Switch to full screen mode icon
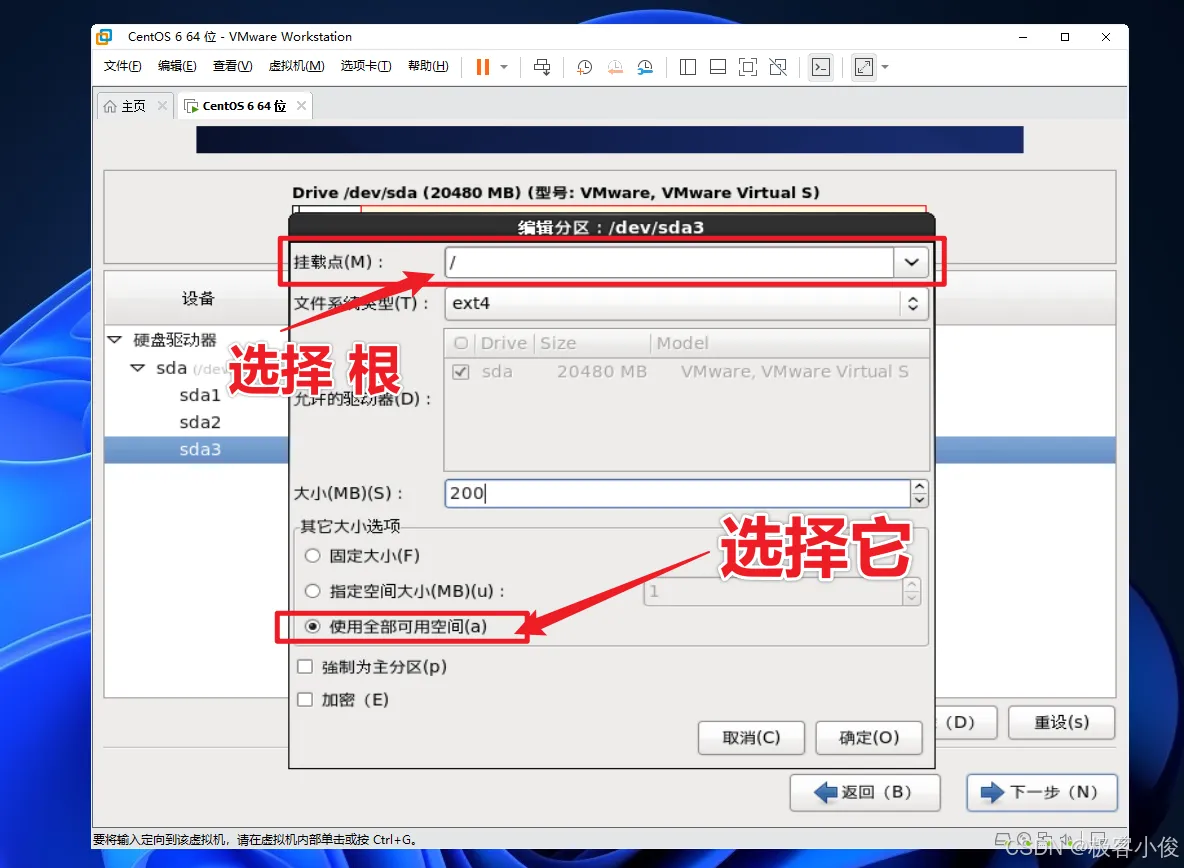The height and width of the screenshot is (868, 1184). [x=748, y=67]
